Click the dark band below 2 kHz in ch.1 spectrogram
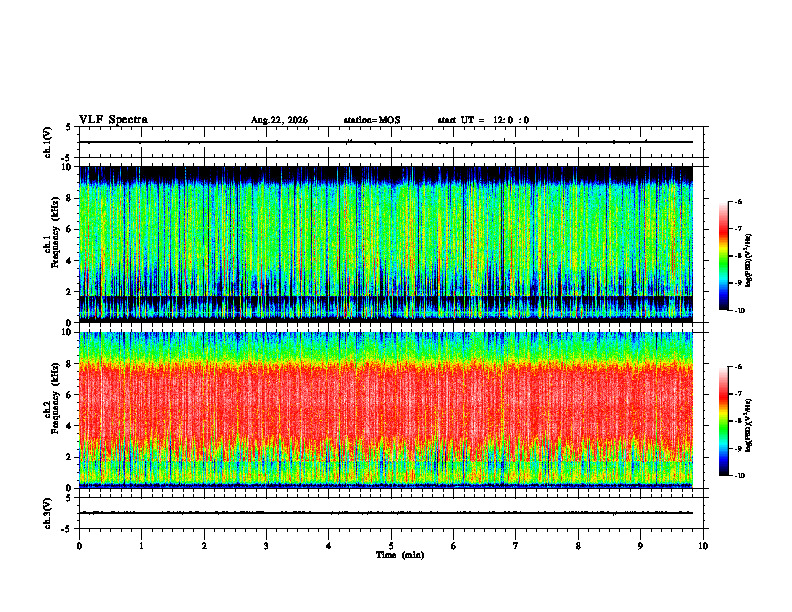 click(x=386, y=304)
